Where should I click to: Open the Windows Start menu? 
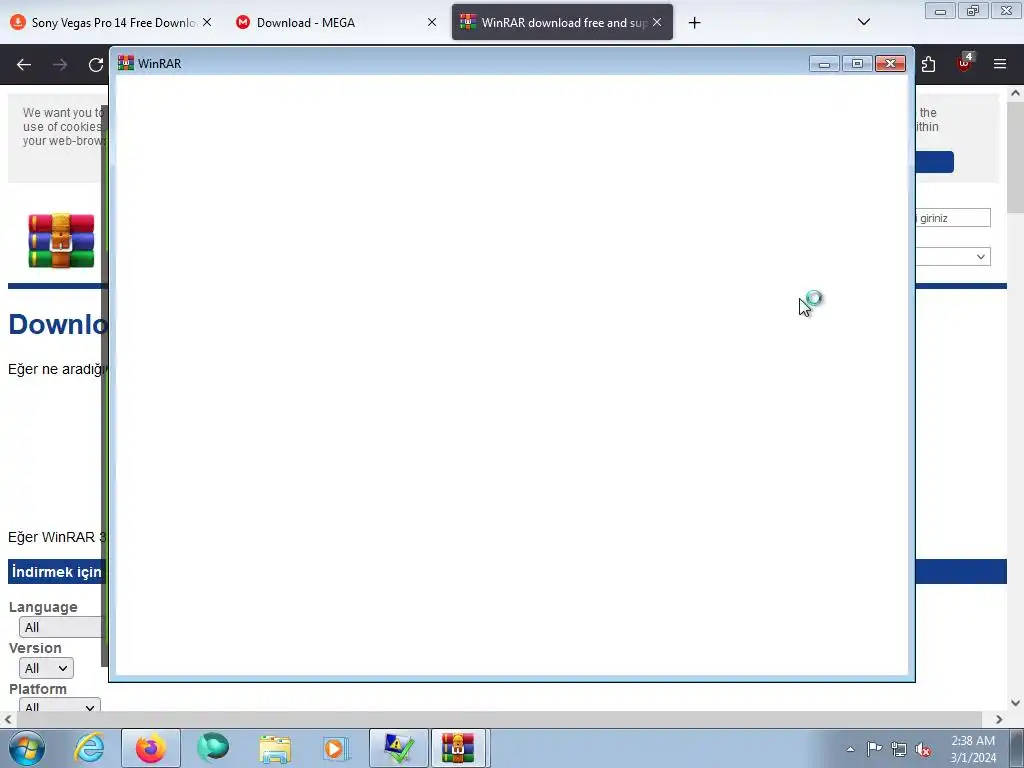point(27,748)
